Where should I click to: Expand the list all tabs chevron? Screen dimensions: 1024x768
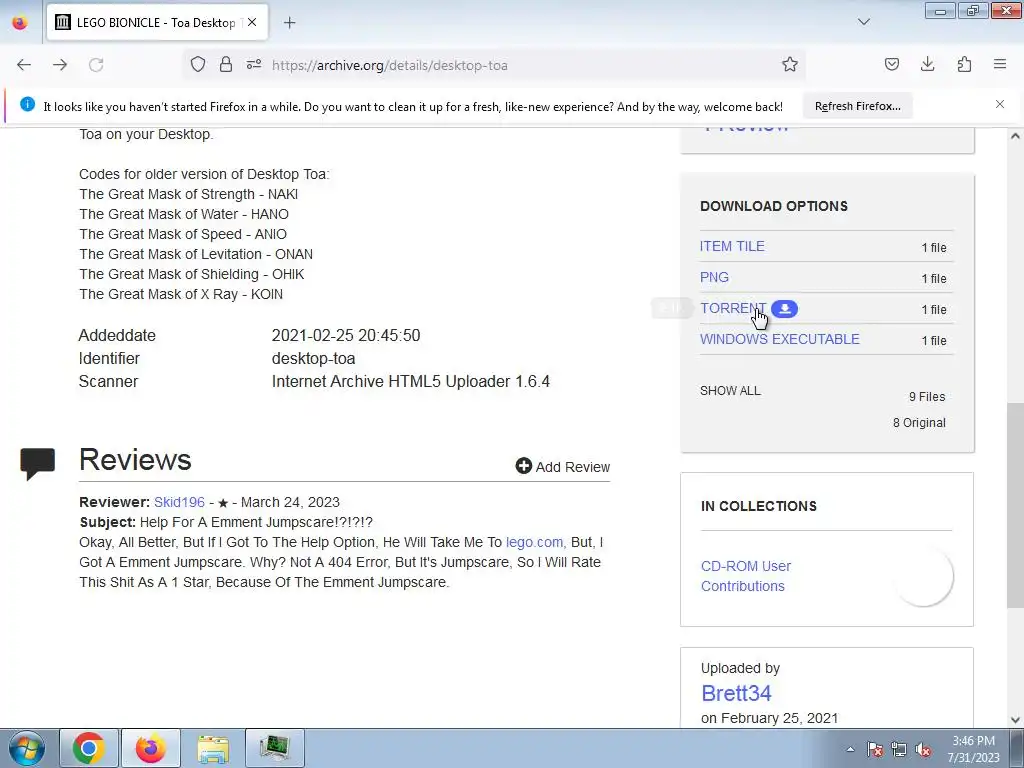[864, 22]
